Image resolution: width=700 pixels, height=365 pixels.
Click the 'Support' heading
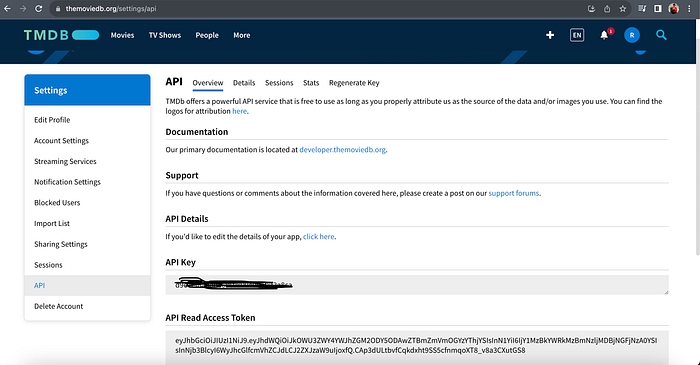182,175
